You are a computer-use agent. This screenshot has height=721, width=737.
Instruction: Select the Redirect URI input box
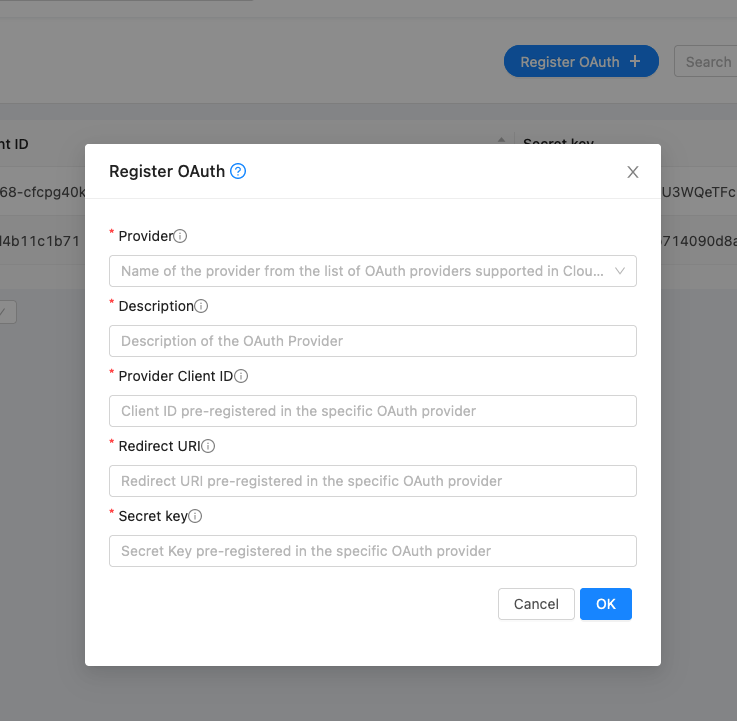(372, 481)
